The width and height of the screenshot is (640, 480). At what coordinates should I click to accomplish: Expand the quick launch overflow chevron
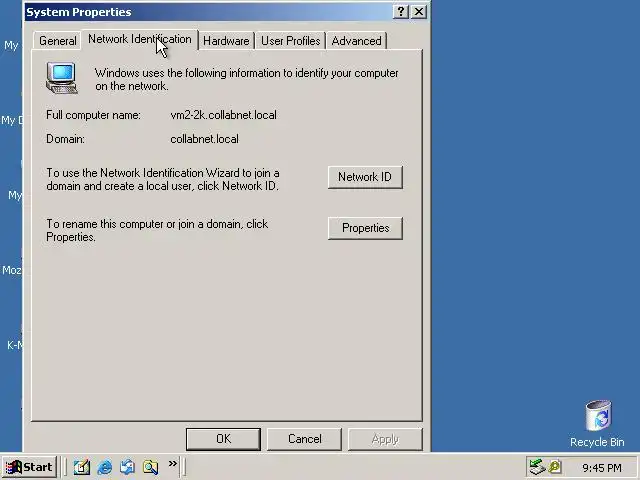point(173,463)
